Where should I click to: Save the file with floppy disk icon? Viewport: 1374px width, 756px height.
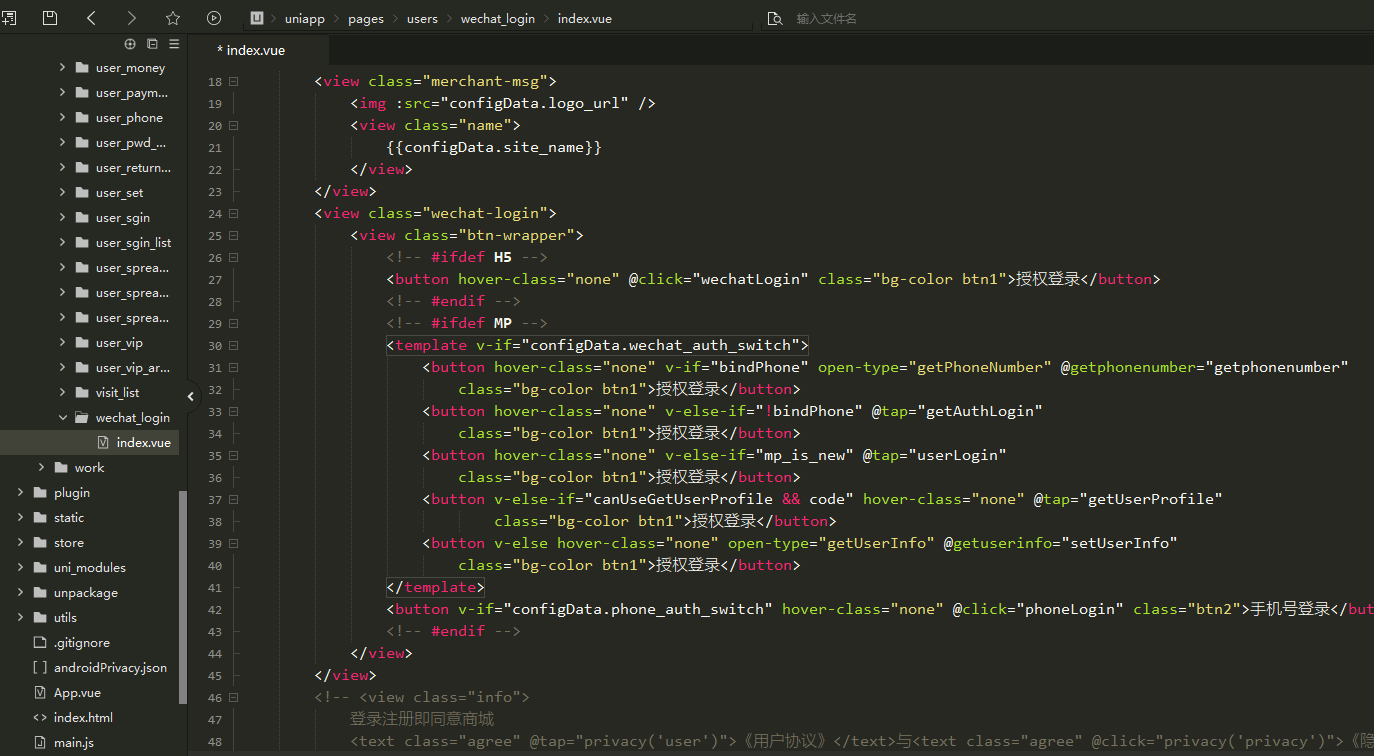click(50, 18)
